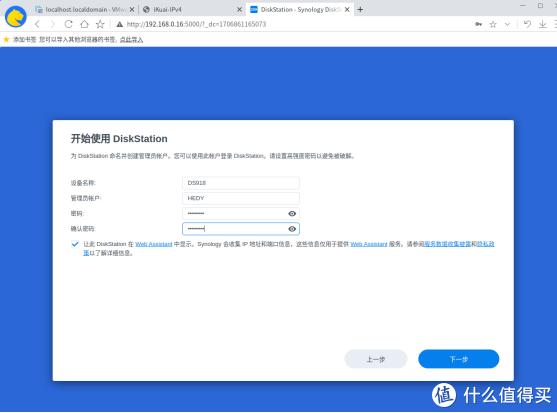This screenshot has height=413, width=557.
Task: Show password using the eye icon
Action: coord(292,213)
